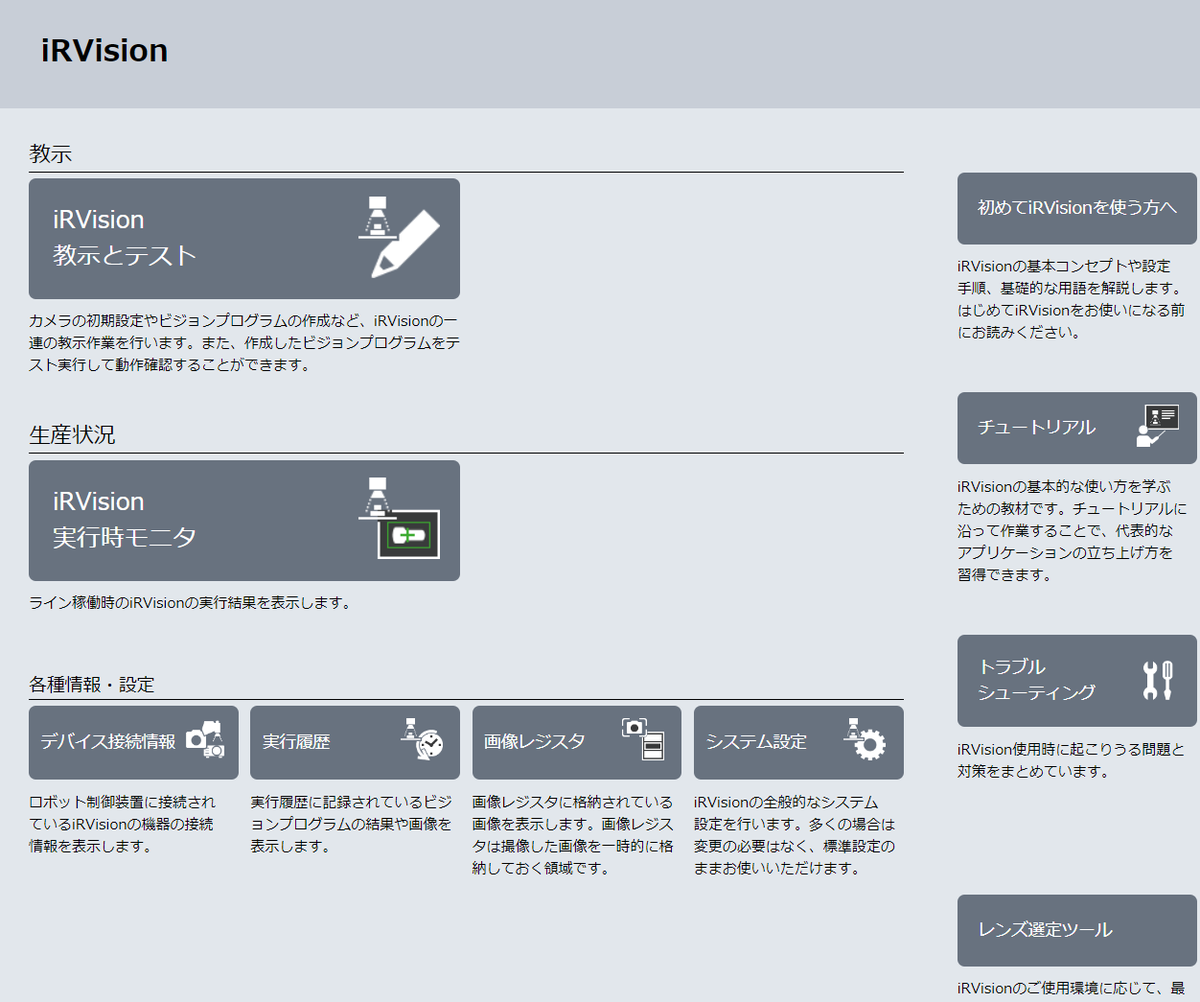Click the wrench-and-screwdriver icon on トラブルシューティング
1200x1002 pixels.
[x=1157, y=680]
